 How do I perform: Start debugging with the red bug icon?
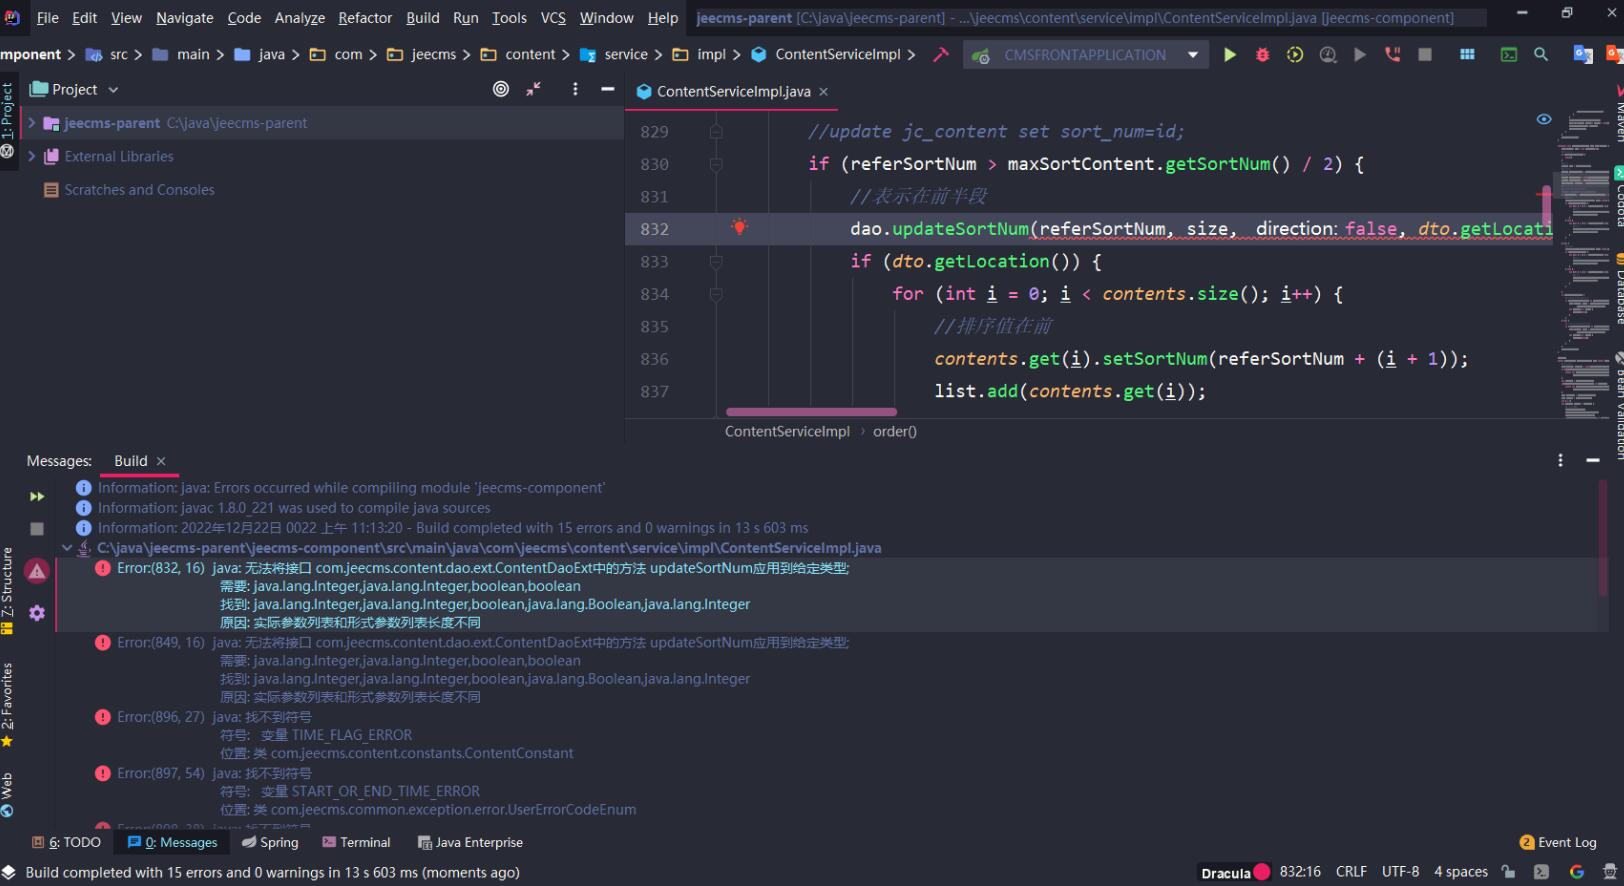[1262, 55]
